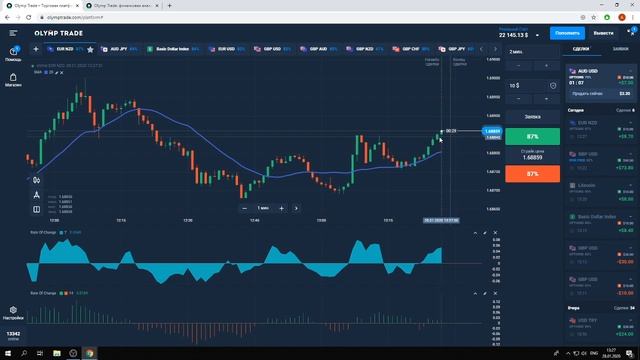Increase trade duration with plus button
This screenshot has width=640, height=360.
546,66
